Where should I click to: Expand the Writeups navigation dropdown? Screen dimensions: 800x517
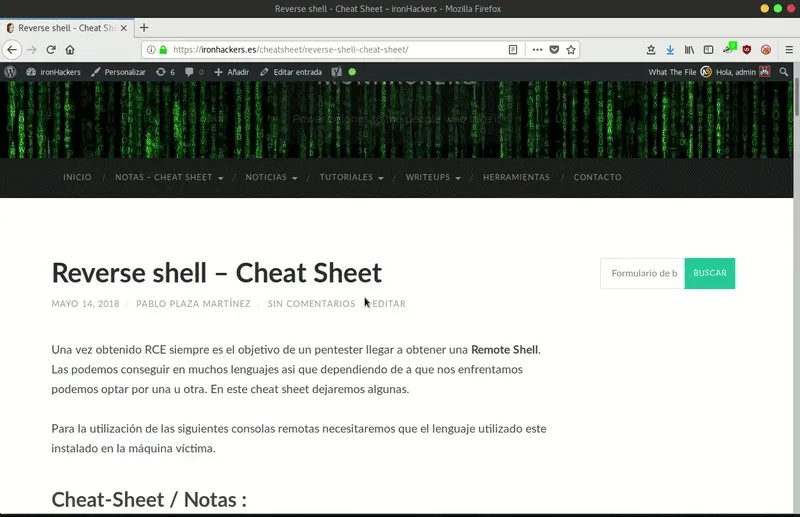433,177
